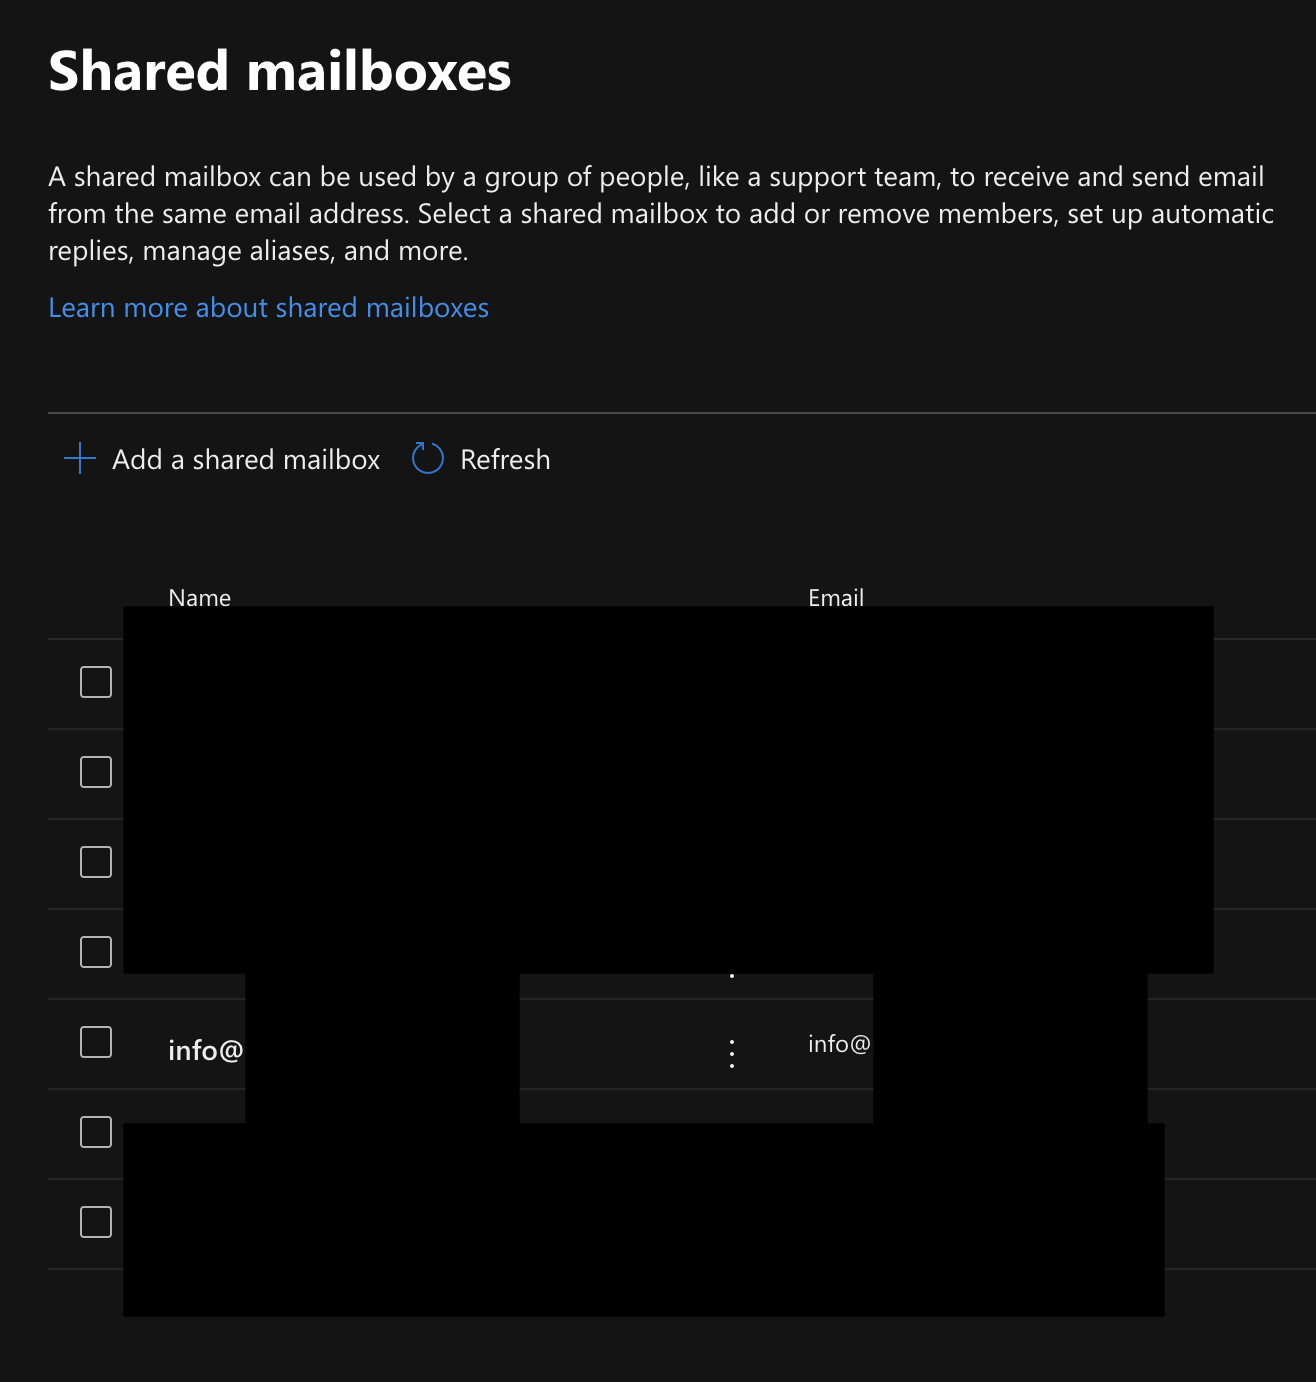
Task: Open 'Learn more about shared mailboxes' link
Action: (x=268, y=308)
